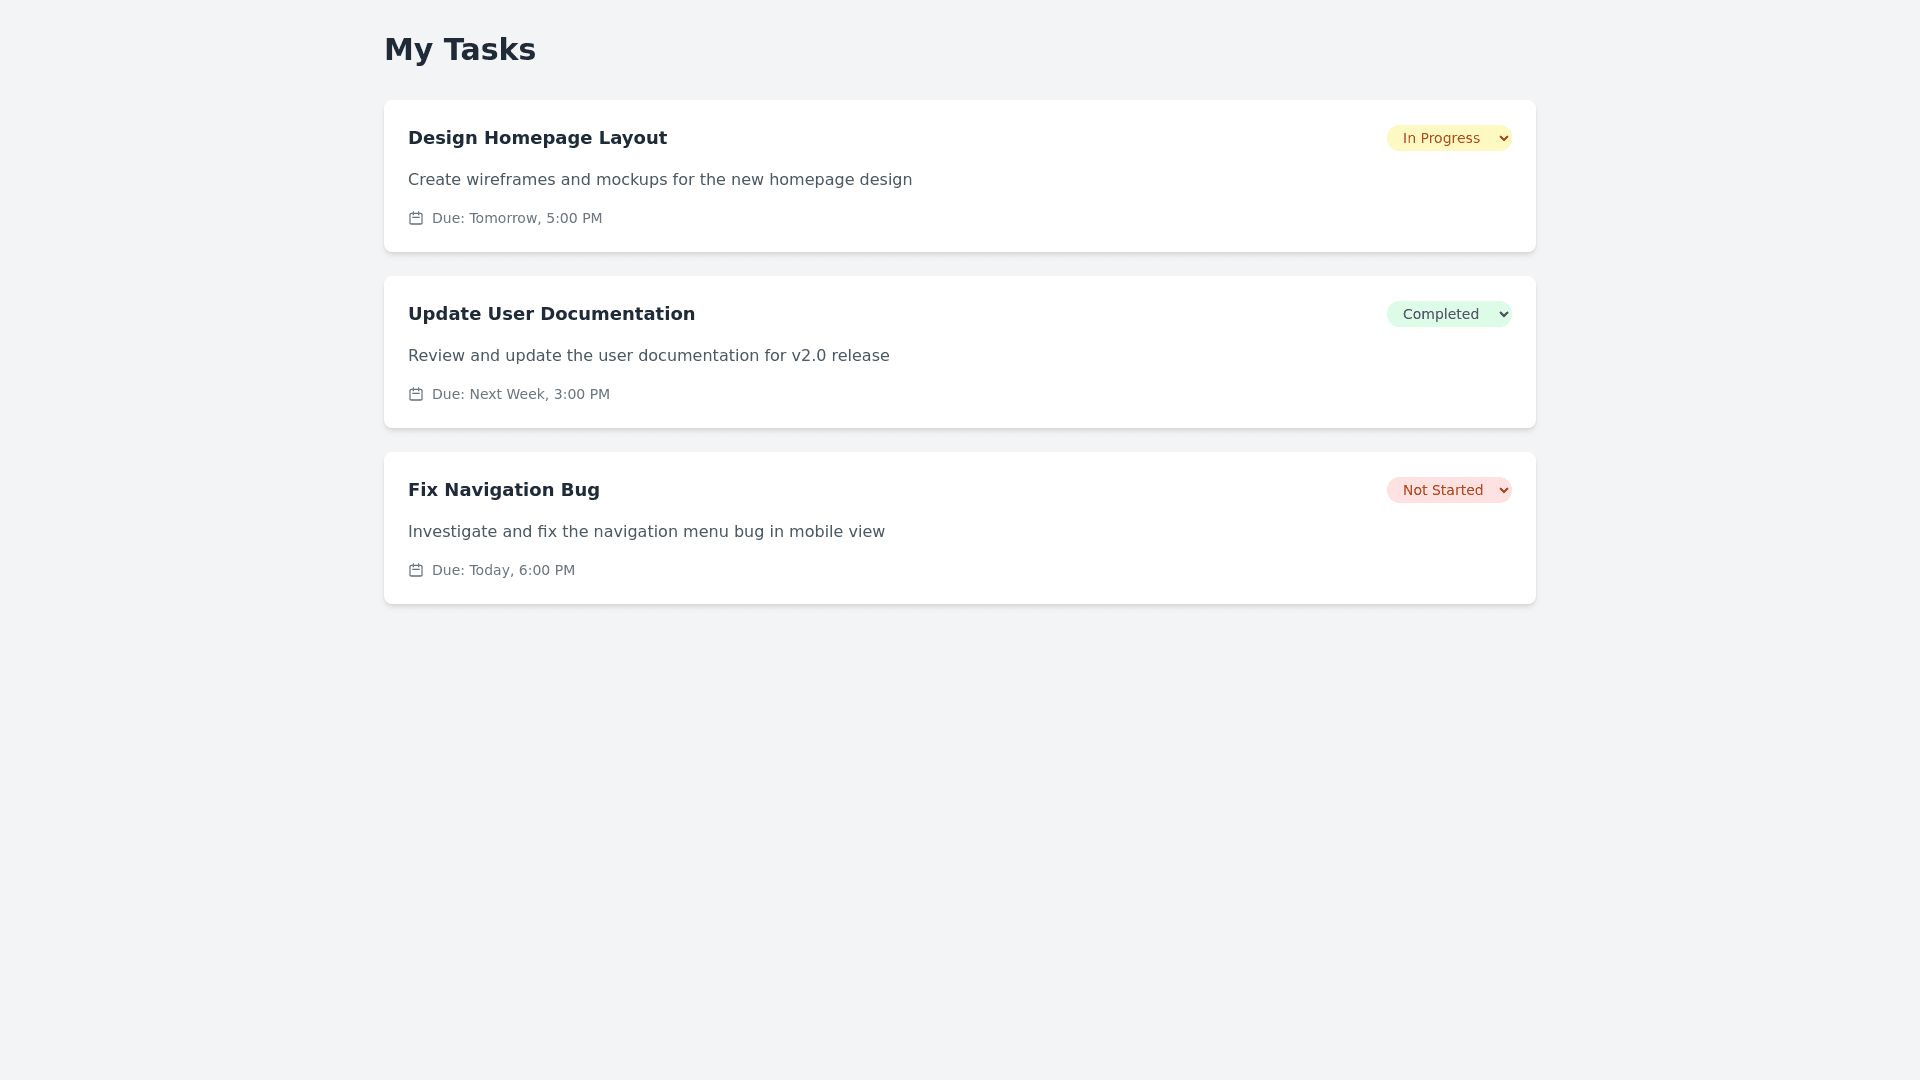Click the Due Next Week 3:00 PM label
Image resolution: width=1920 pixels, height=1080 pixels.
[x=520, y=394]
